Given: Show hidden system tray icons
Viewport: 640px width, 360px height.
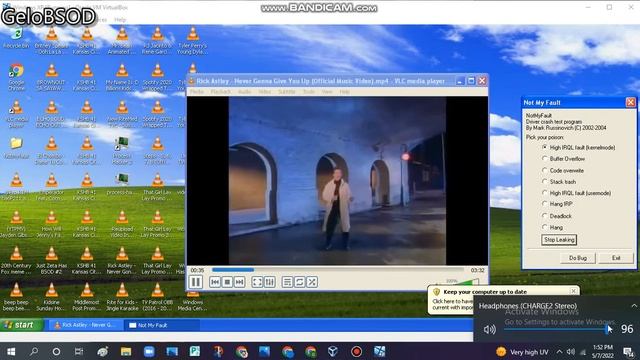Looking at the screenshot, I should tap(559, 352).
